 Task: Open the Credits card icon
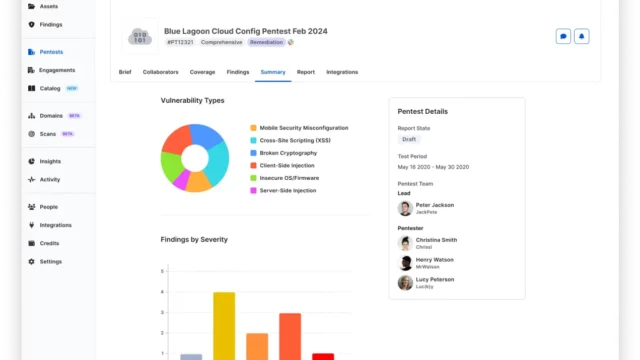click(x=31, y=243)
